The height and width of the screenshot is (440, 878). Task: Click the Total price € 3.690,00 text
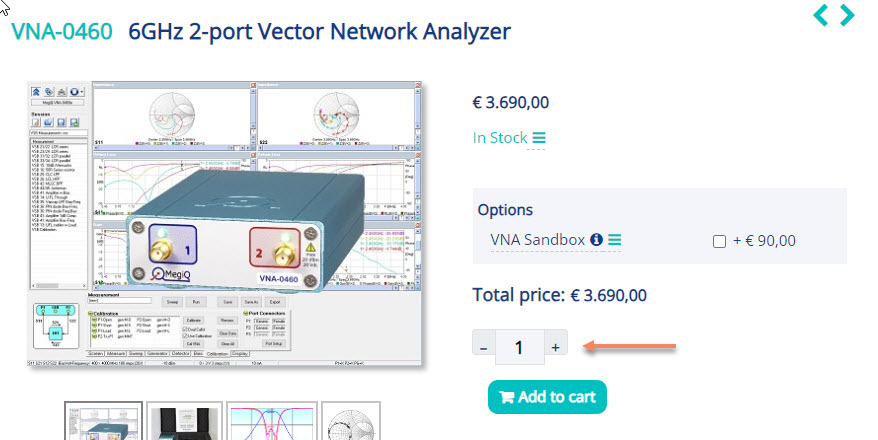coord(559,295)
